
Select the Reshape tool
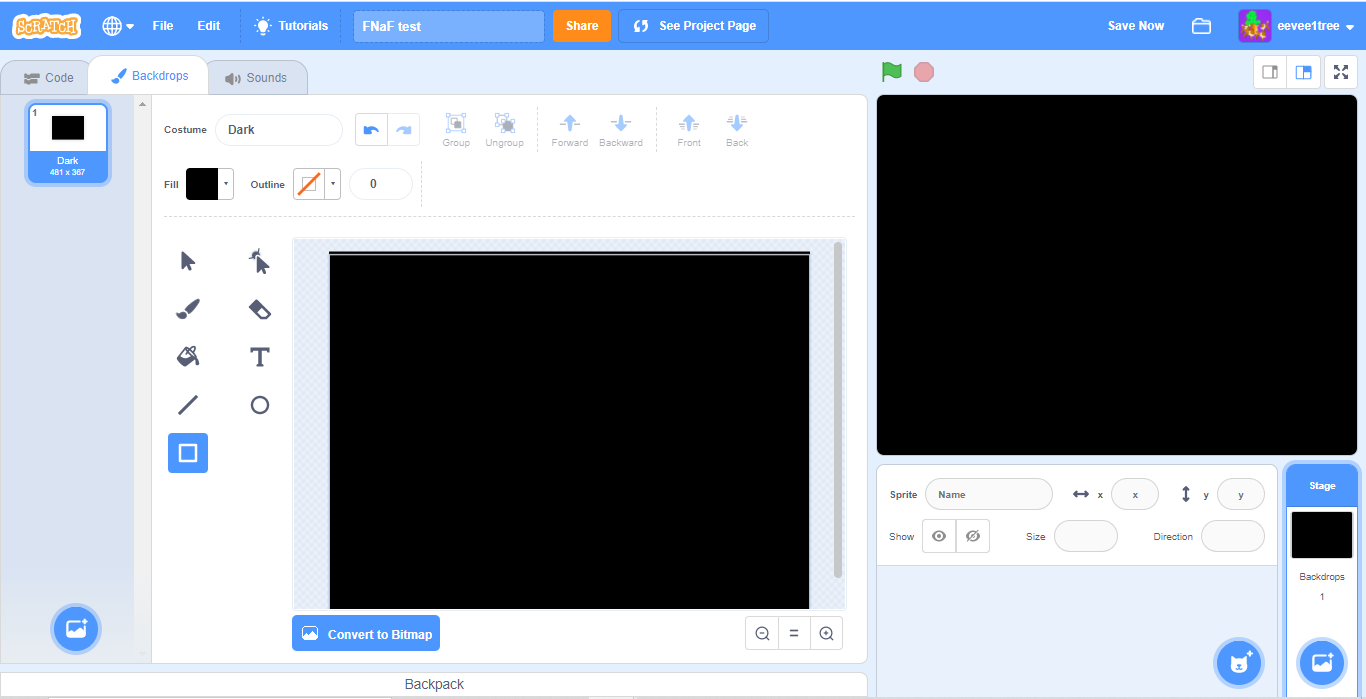point(259,260)
